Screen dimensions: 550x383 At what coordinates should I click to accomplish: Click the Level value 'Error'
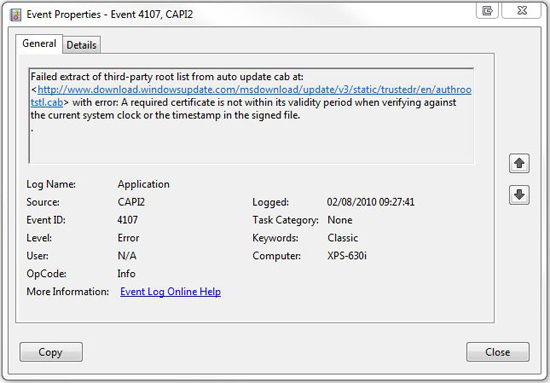coord(128,238)
